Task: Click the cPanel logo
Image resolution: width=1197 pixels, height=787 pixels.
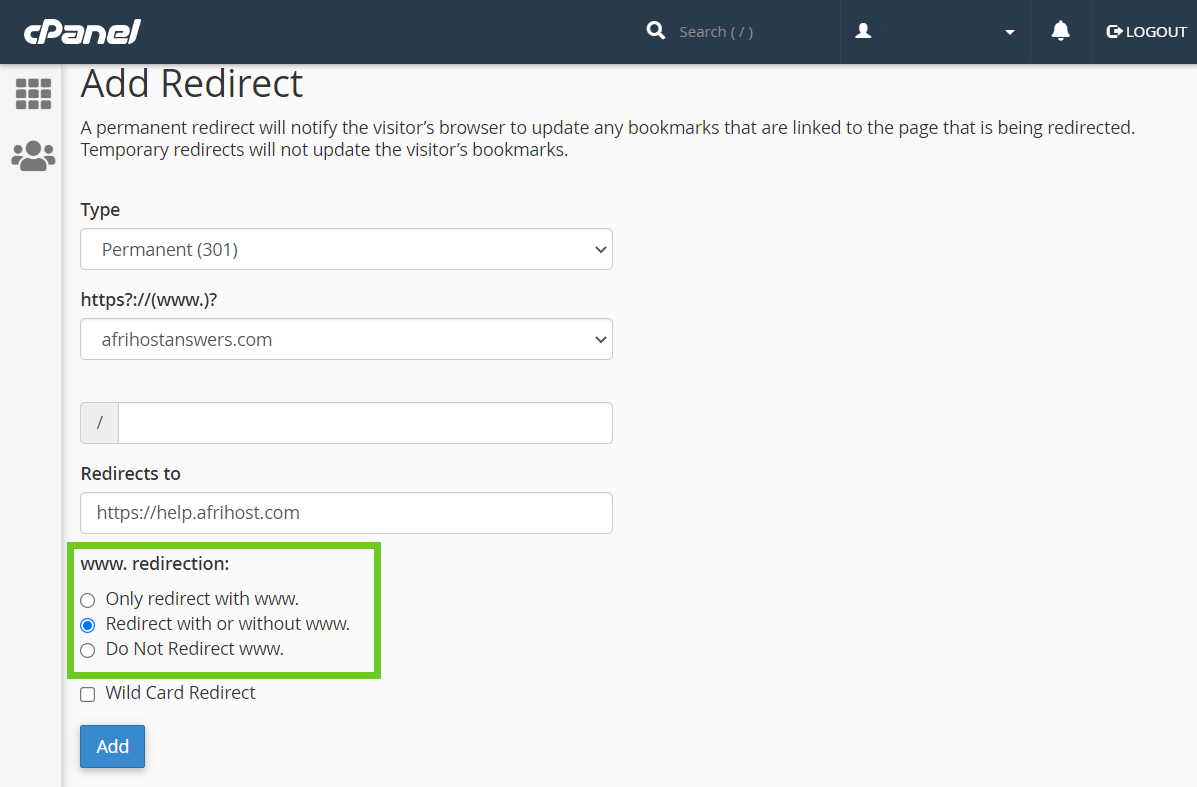Action: [82, 32]
